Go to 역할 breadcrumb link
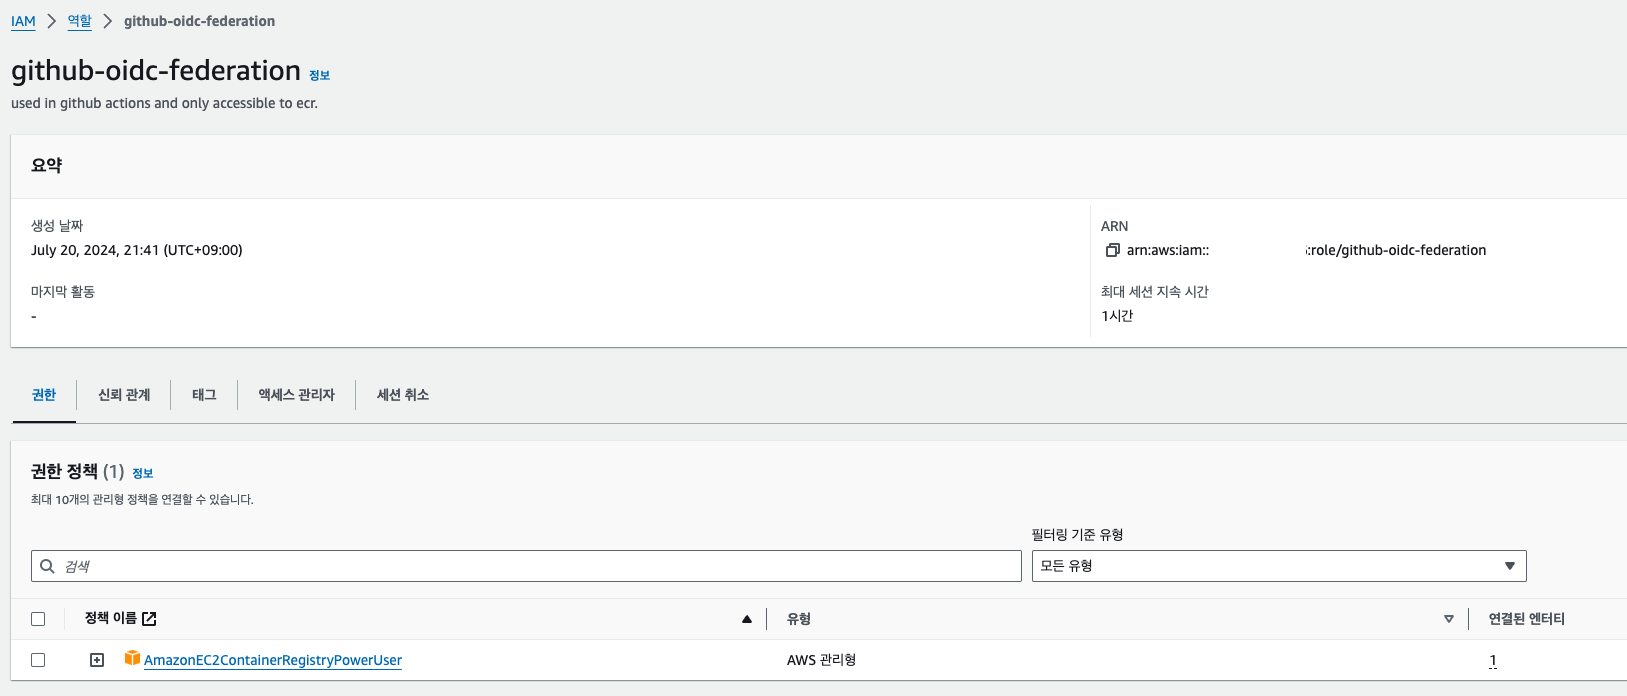 coord(79,21)
